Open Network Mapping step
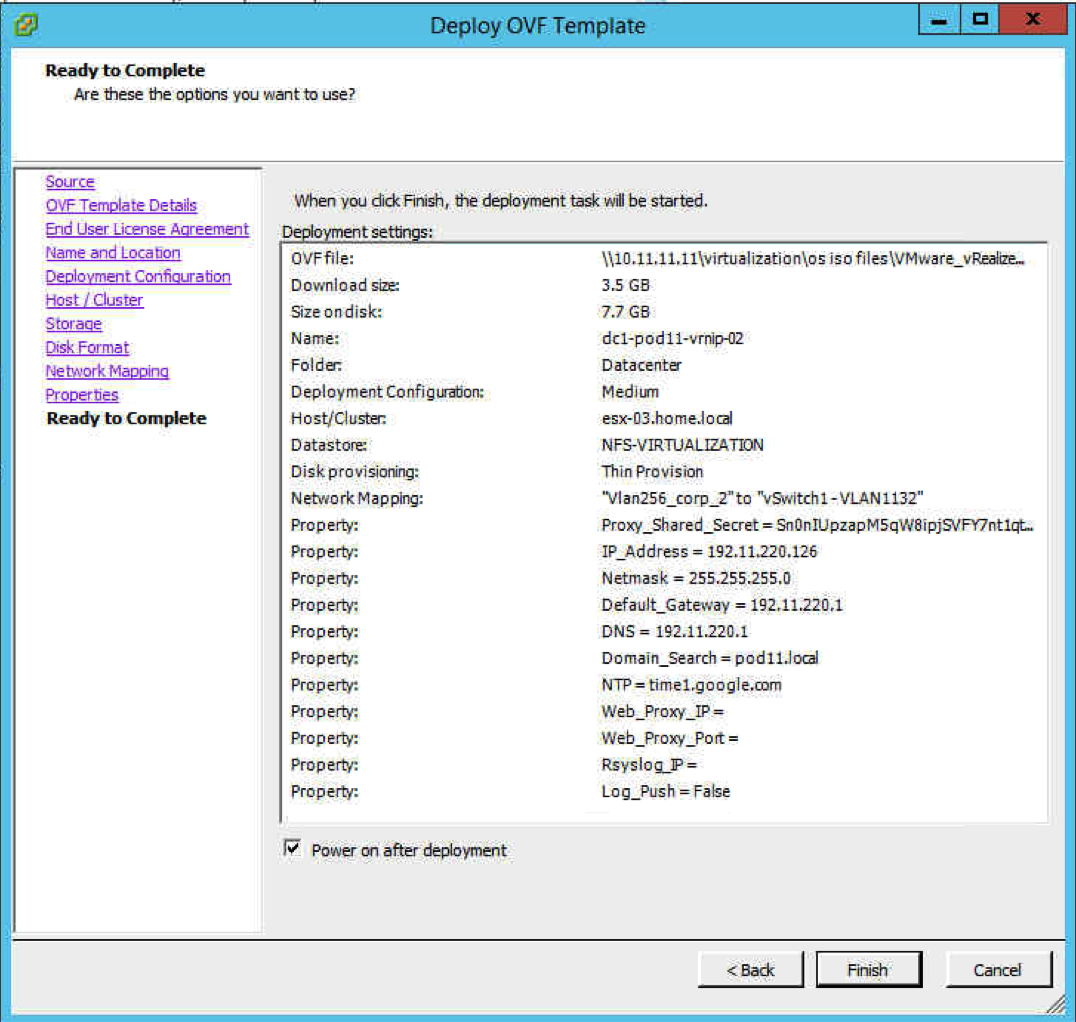 click(x=107, y=371)
